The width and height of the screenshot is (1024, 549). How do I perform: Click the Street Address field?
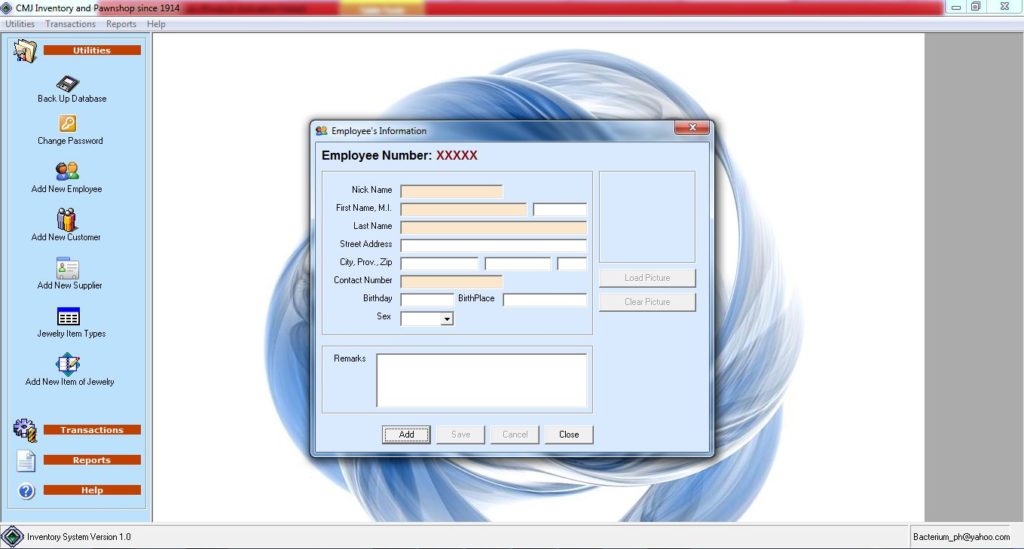coord(494,245)
